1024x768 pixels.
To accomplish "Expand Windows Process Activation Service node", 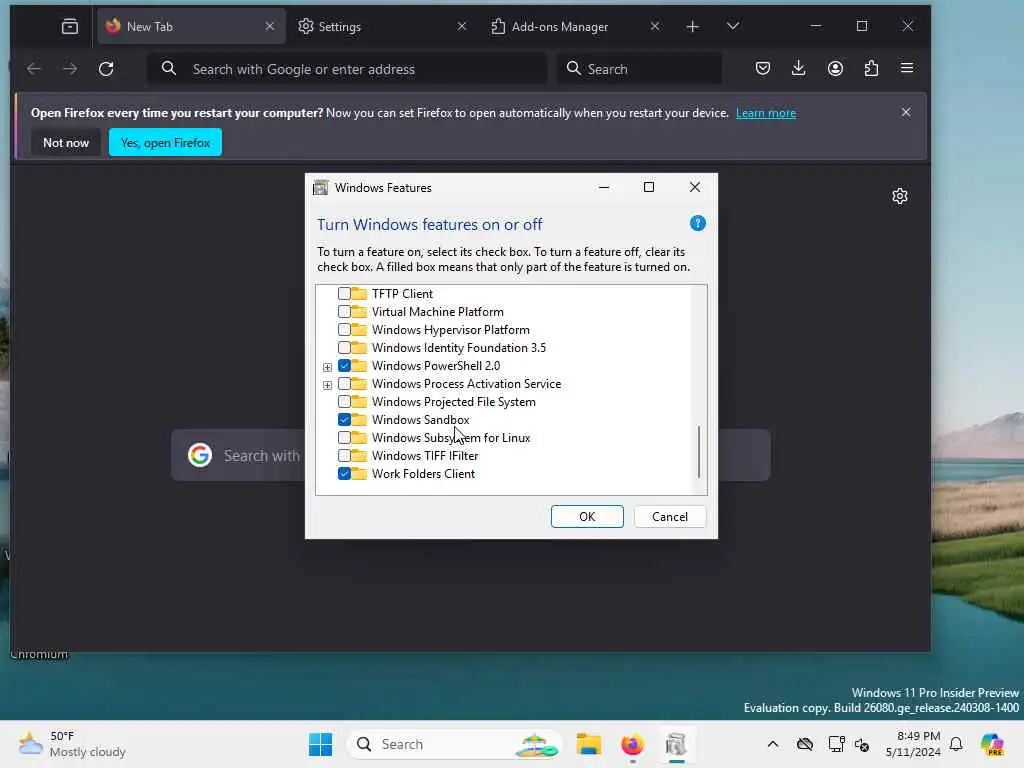I will (x=327, y=385).
